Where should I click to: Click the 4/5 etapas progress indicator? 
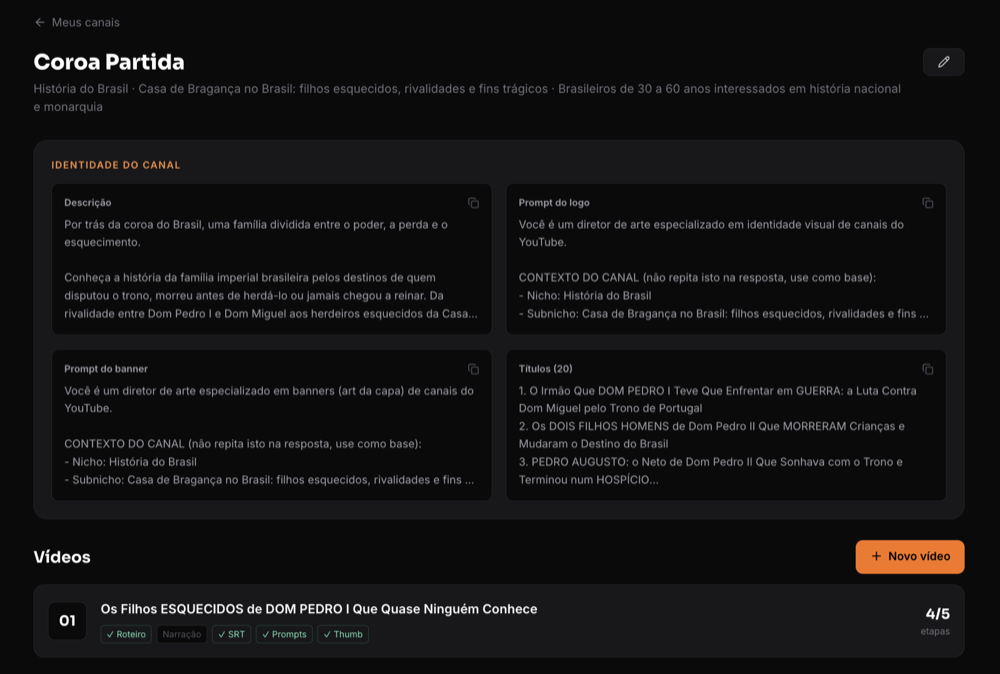coord(936,621)
